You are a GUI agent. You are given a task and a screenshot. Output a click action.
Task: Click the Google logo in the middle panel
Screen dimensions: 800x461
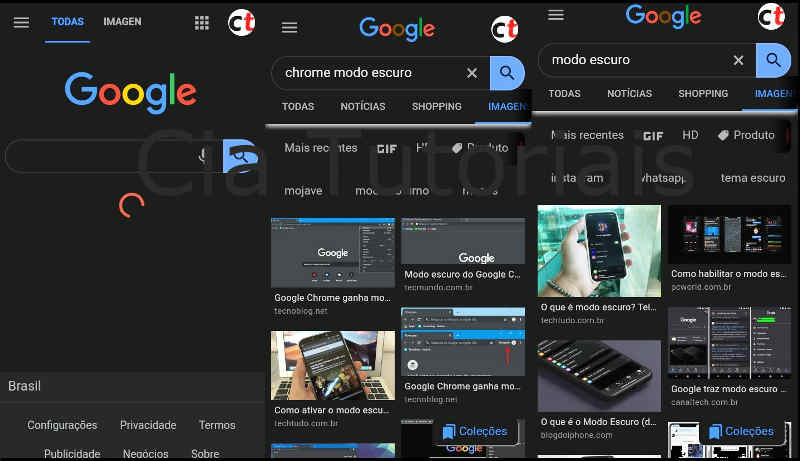click(397, 29)
